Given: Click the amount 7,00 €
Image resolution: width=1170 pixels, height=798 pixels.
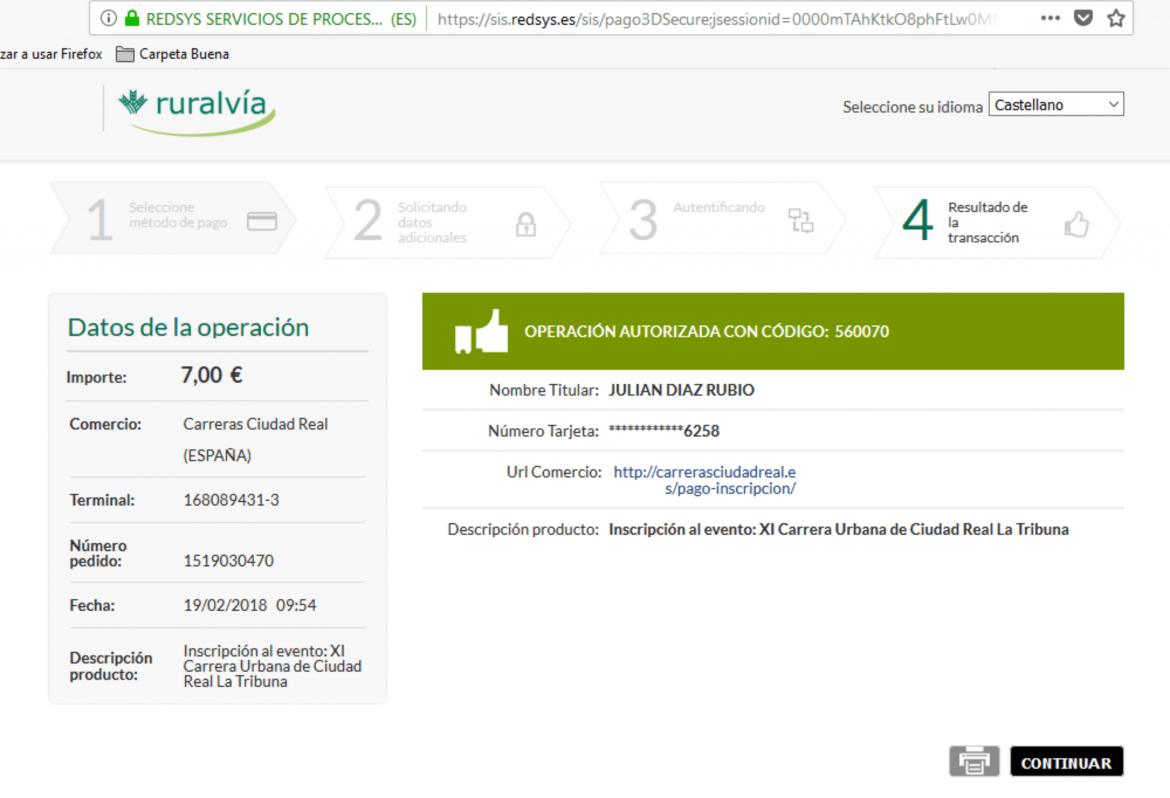Looking at the screenshot, I should (x=212, y=375).
